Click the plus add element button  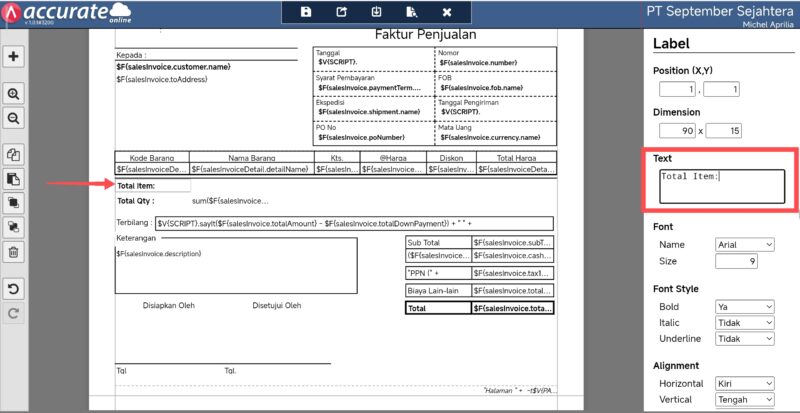(x=14, y=57)
